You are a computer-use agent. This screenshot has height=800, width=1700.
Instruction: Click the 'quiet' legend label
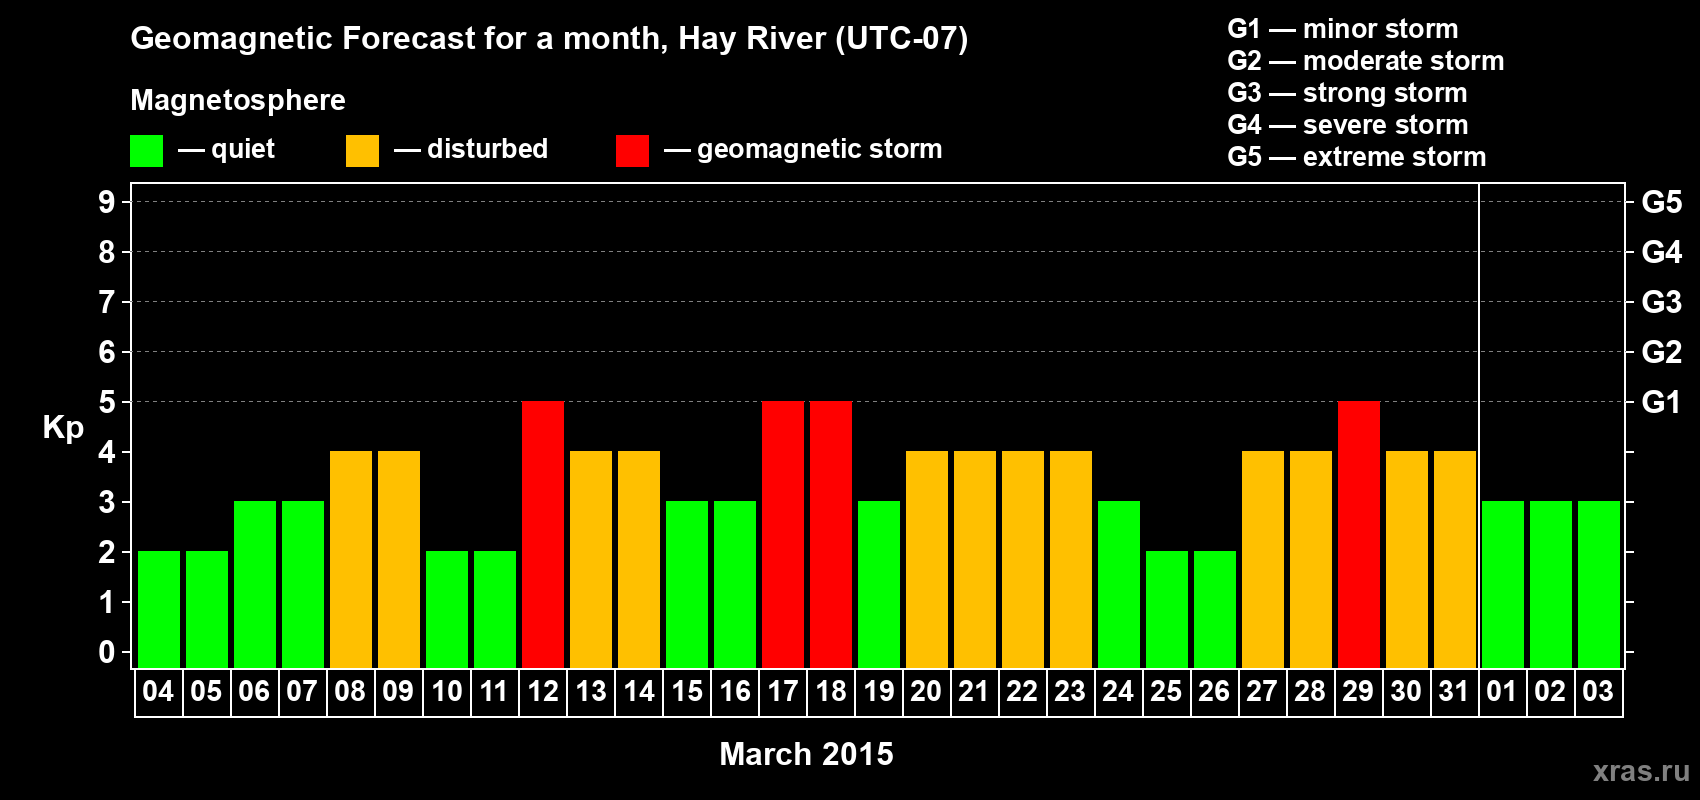click(x=243, y=150)
